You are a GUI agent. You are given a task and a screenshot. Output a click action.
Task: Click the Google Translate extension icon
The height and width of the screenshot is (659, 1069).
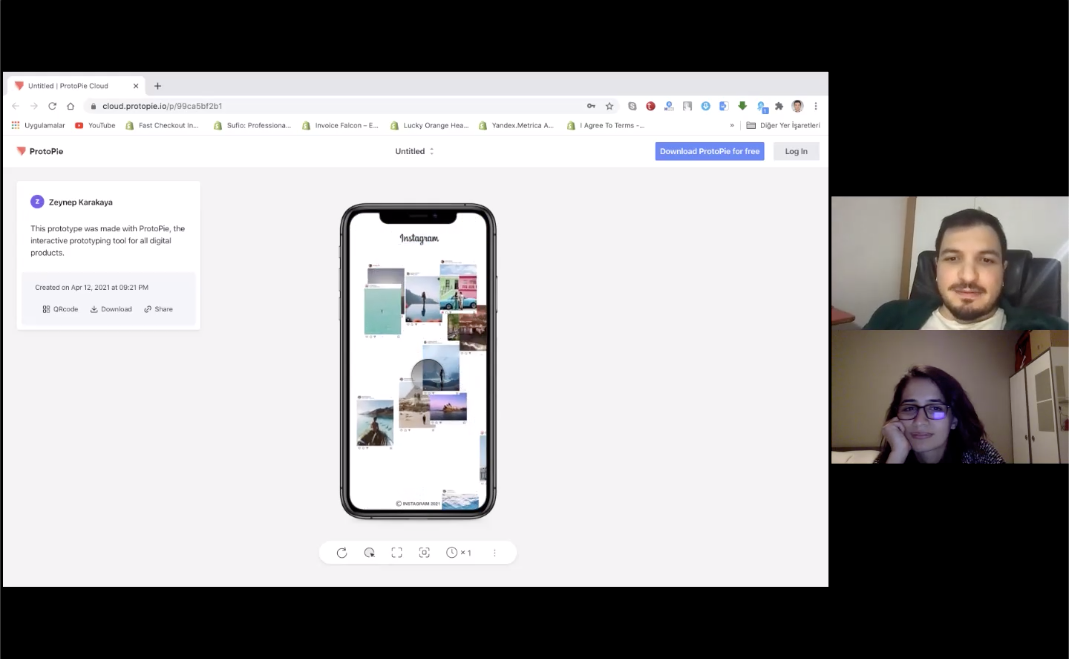click(724, 106)
